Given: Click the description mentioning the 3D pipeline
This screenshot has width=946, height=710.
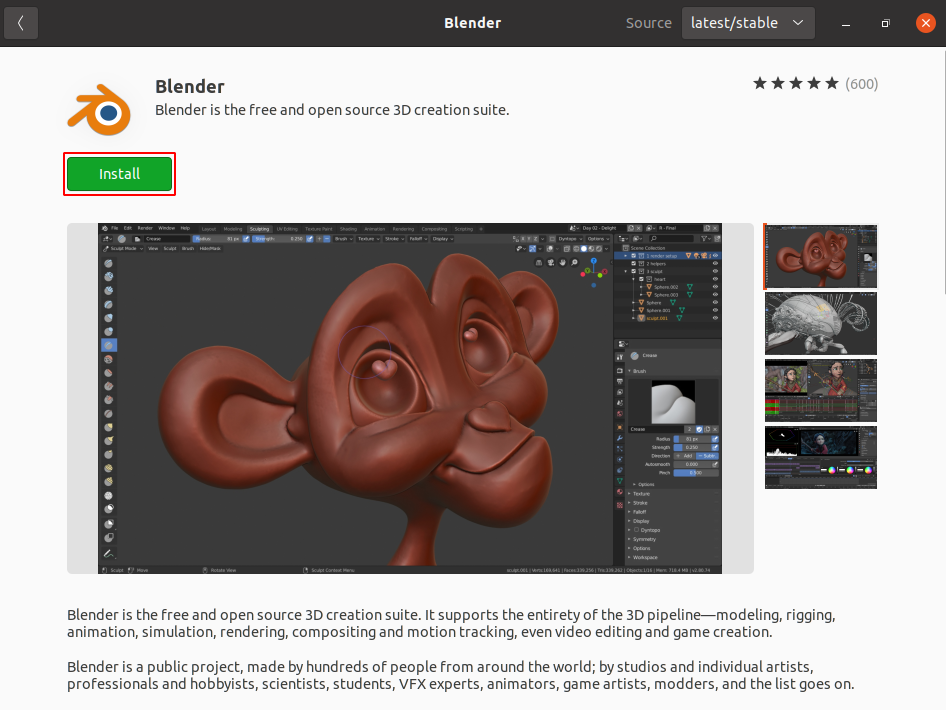Looking at the screenshot, I should point(451,623).
